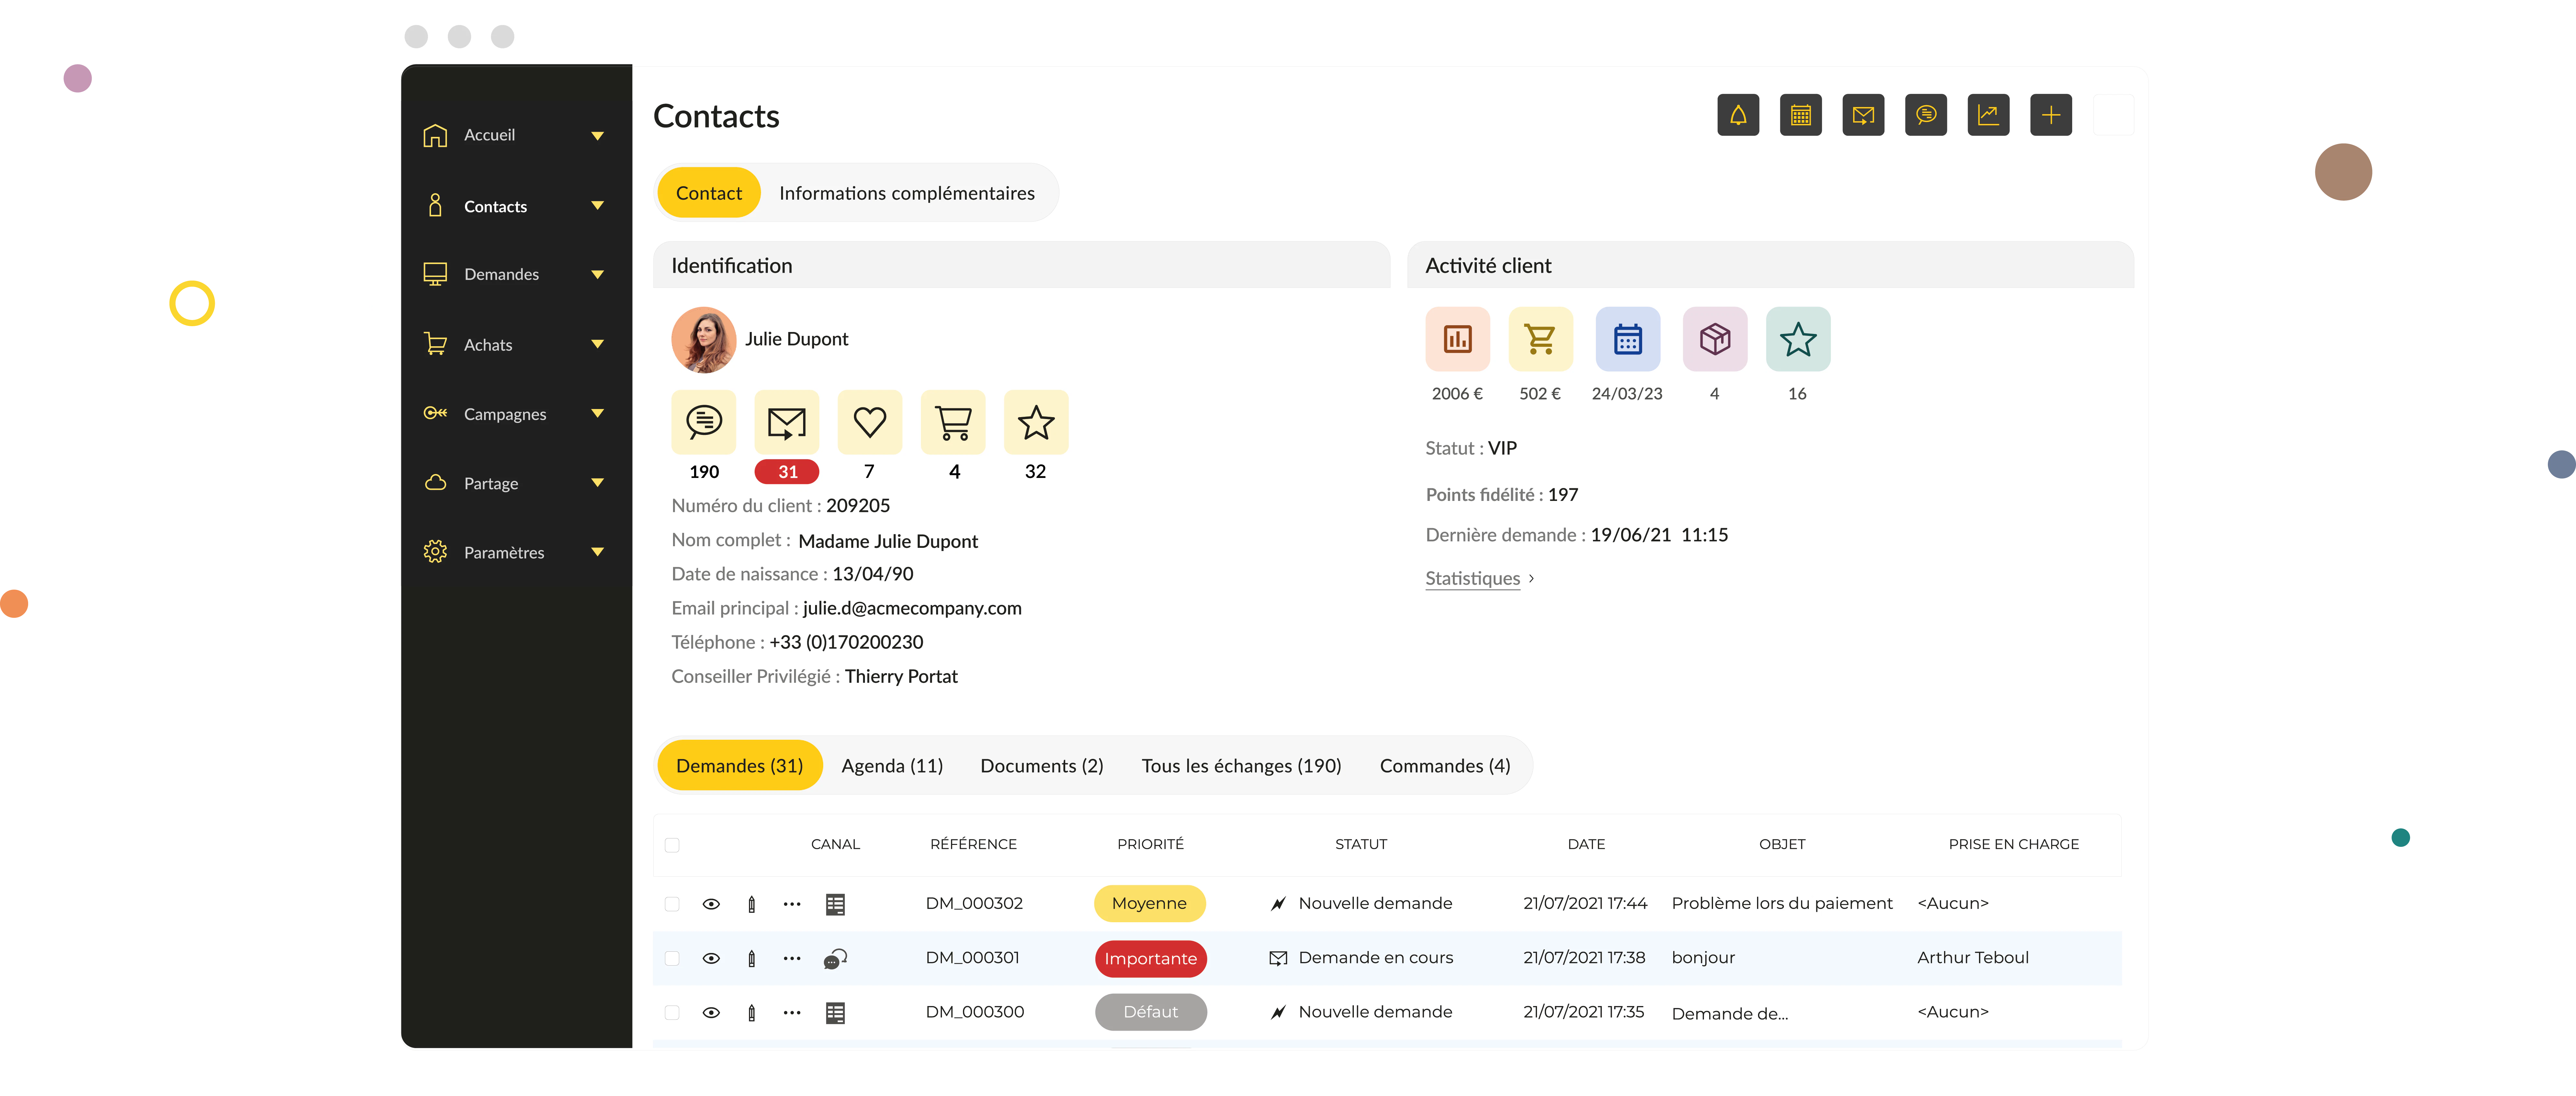Switch to the Documents (2) tab
The image size is (2576, 1096).
[1042, 766]
